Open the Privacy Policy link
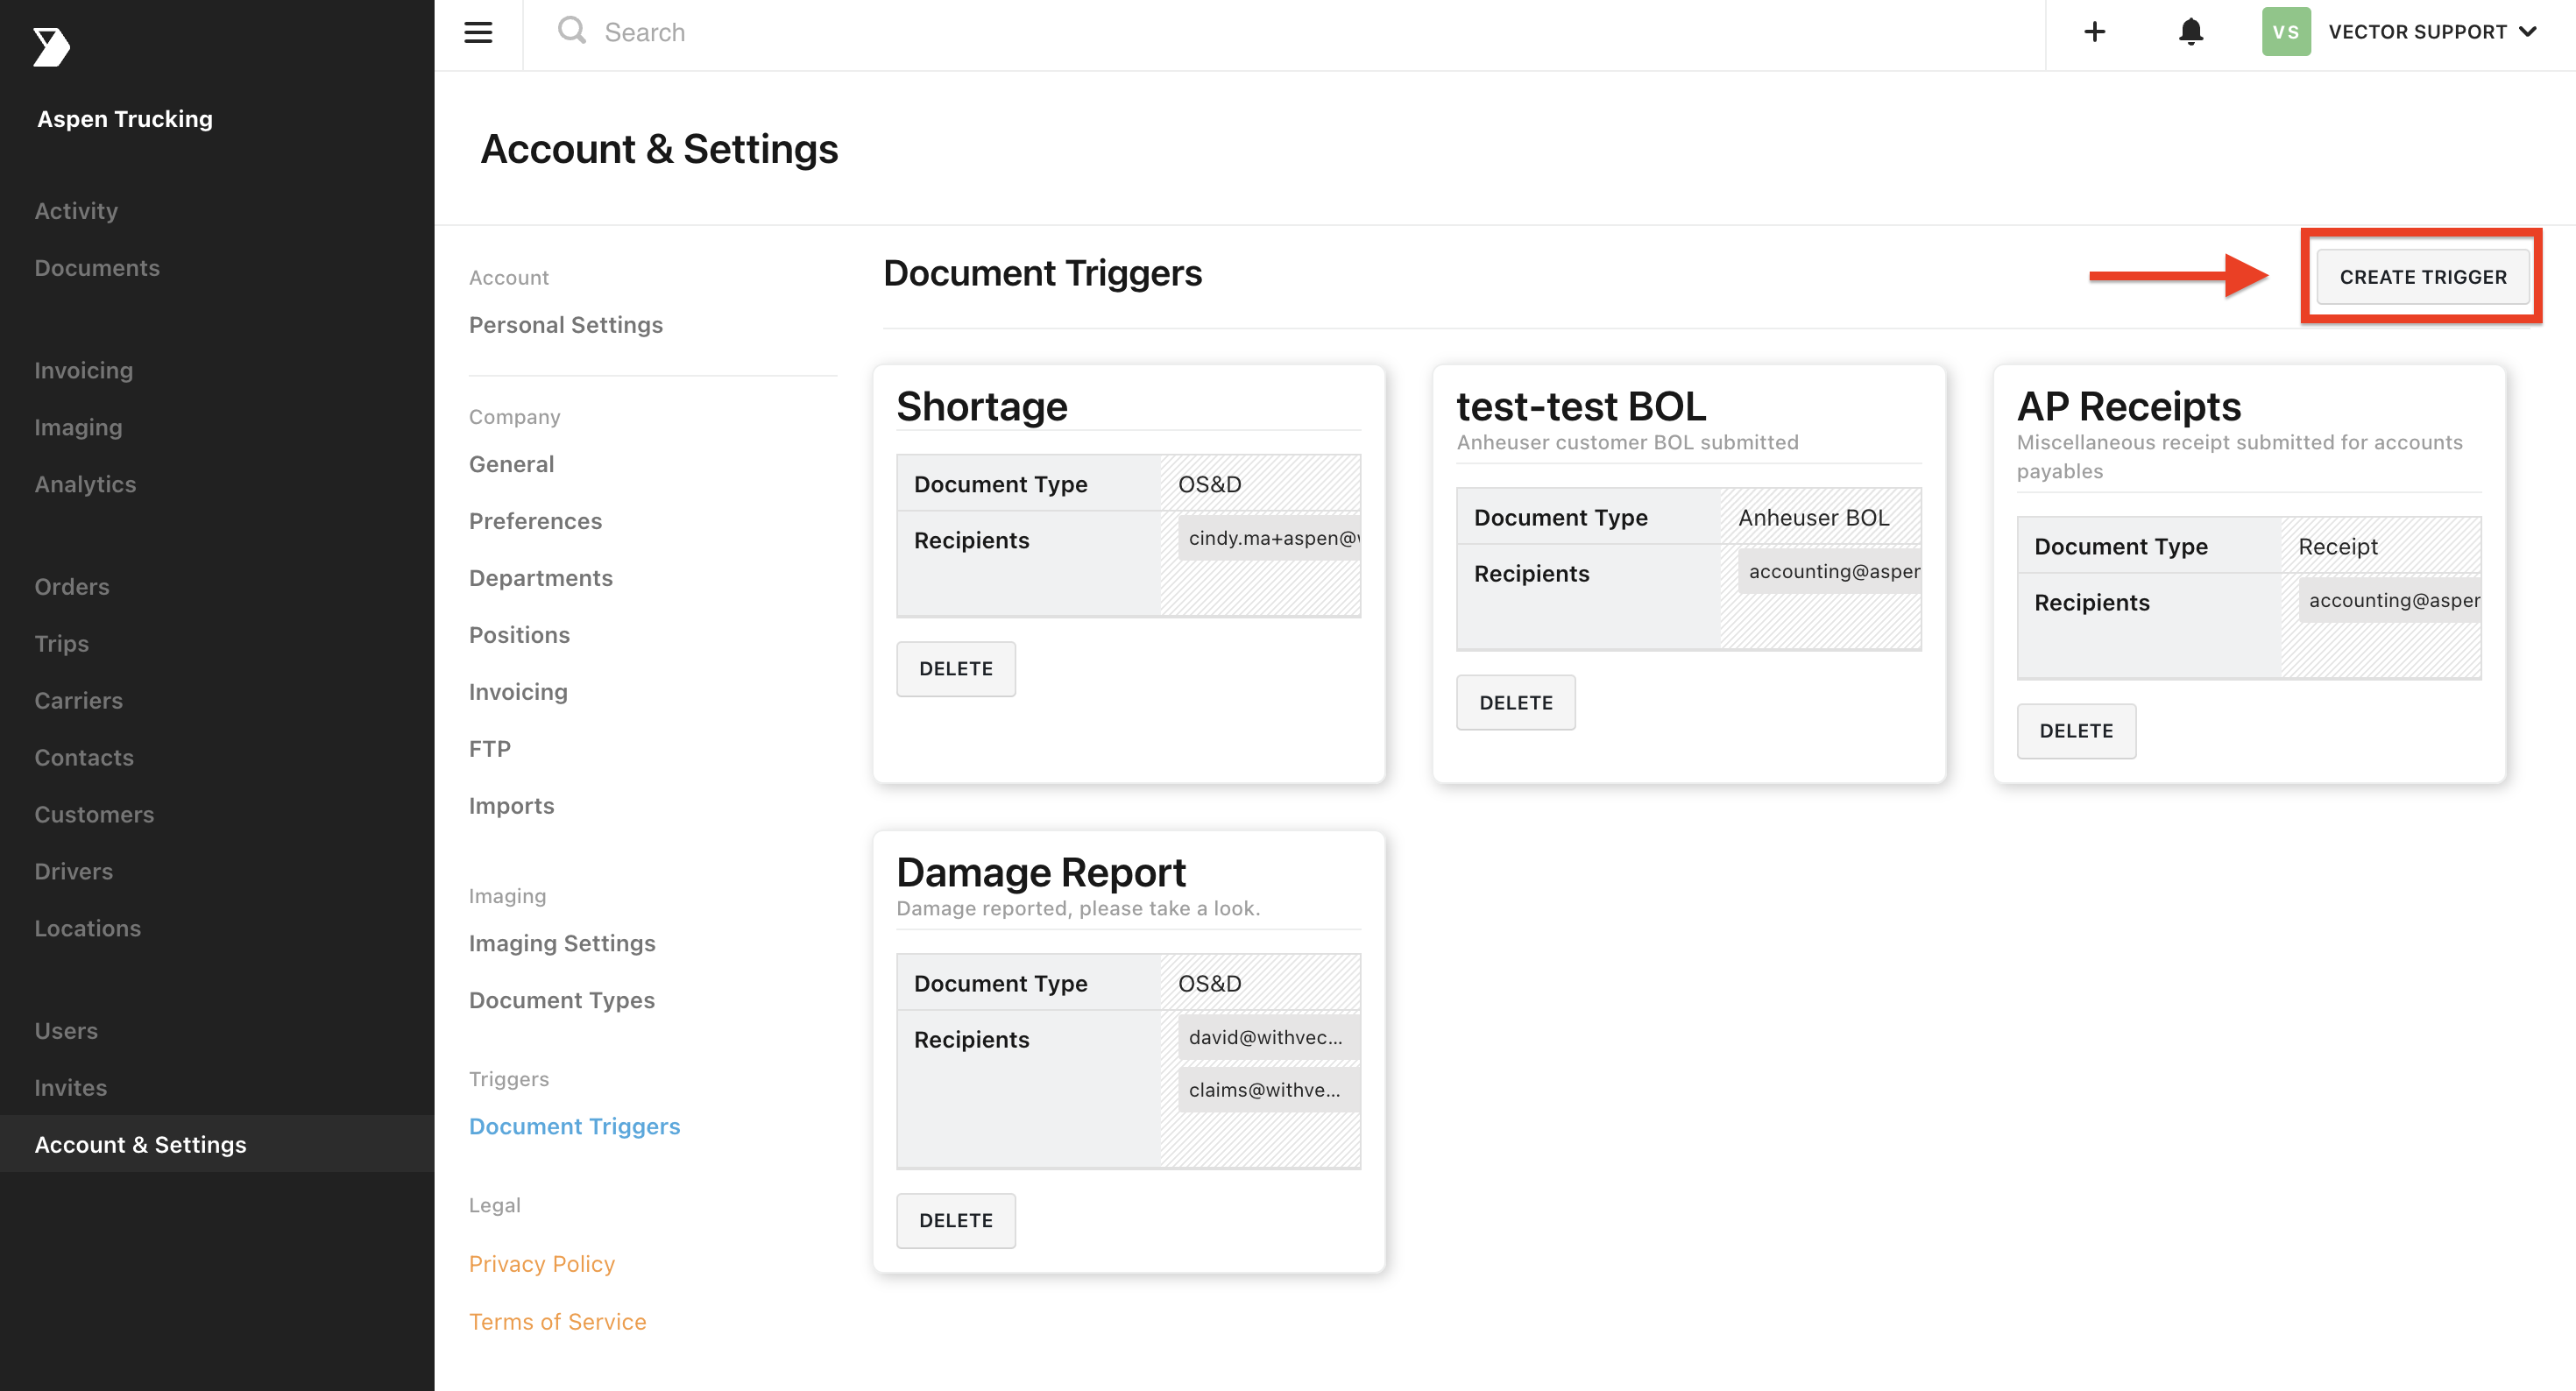This screenshot has width=2576, height=1391. point(542,1264)
